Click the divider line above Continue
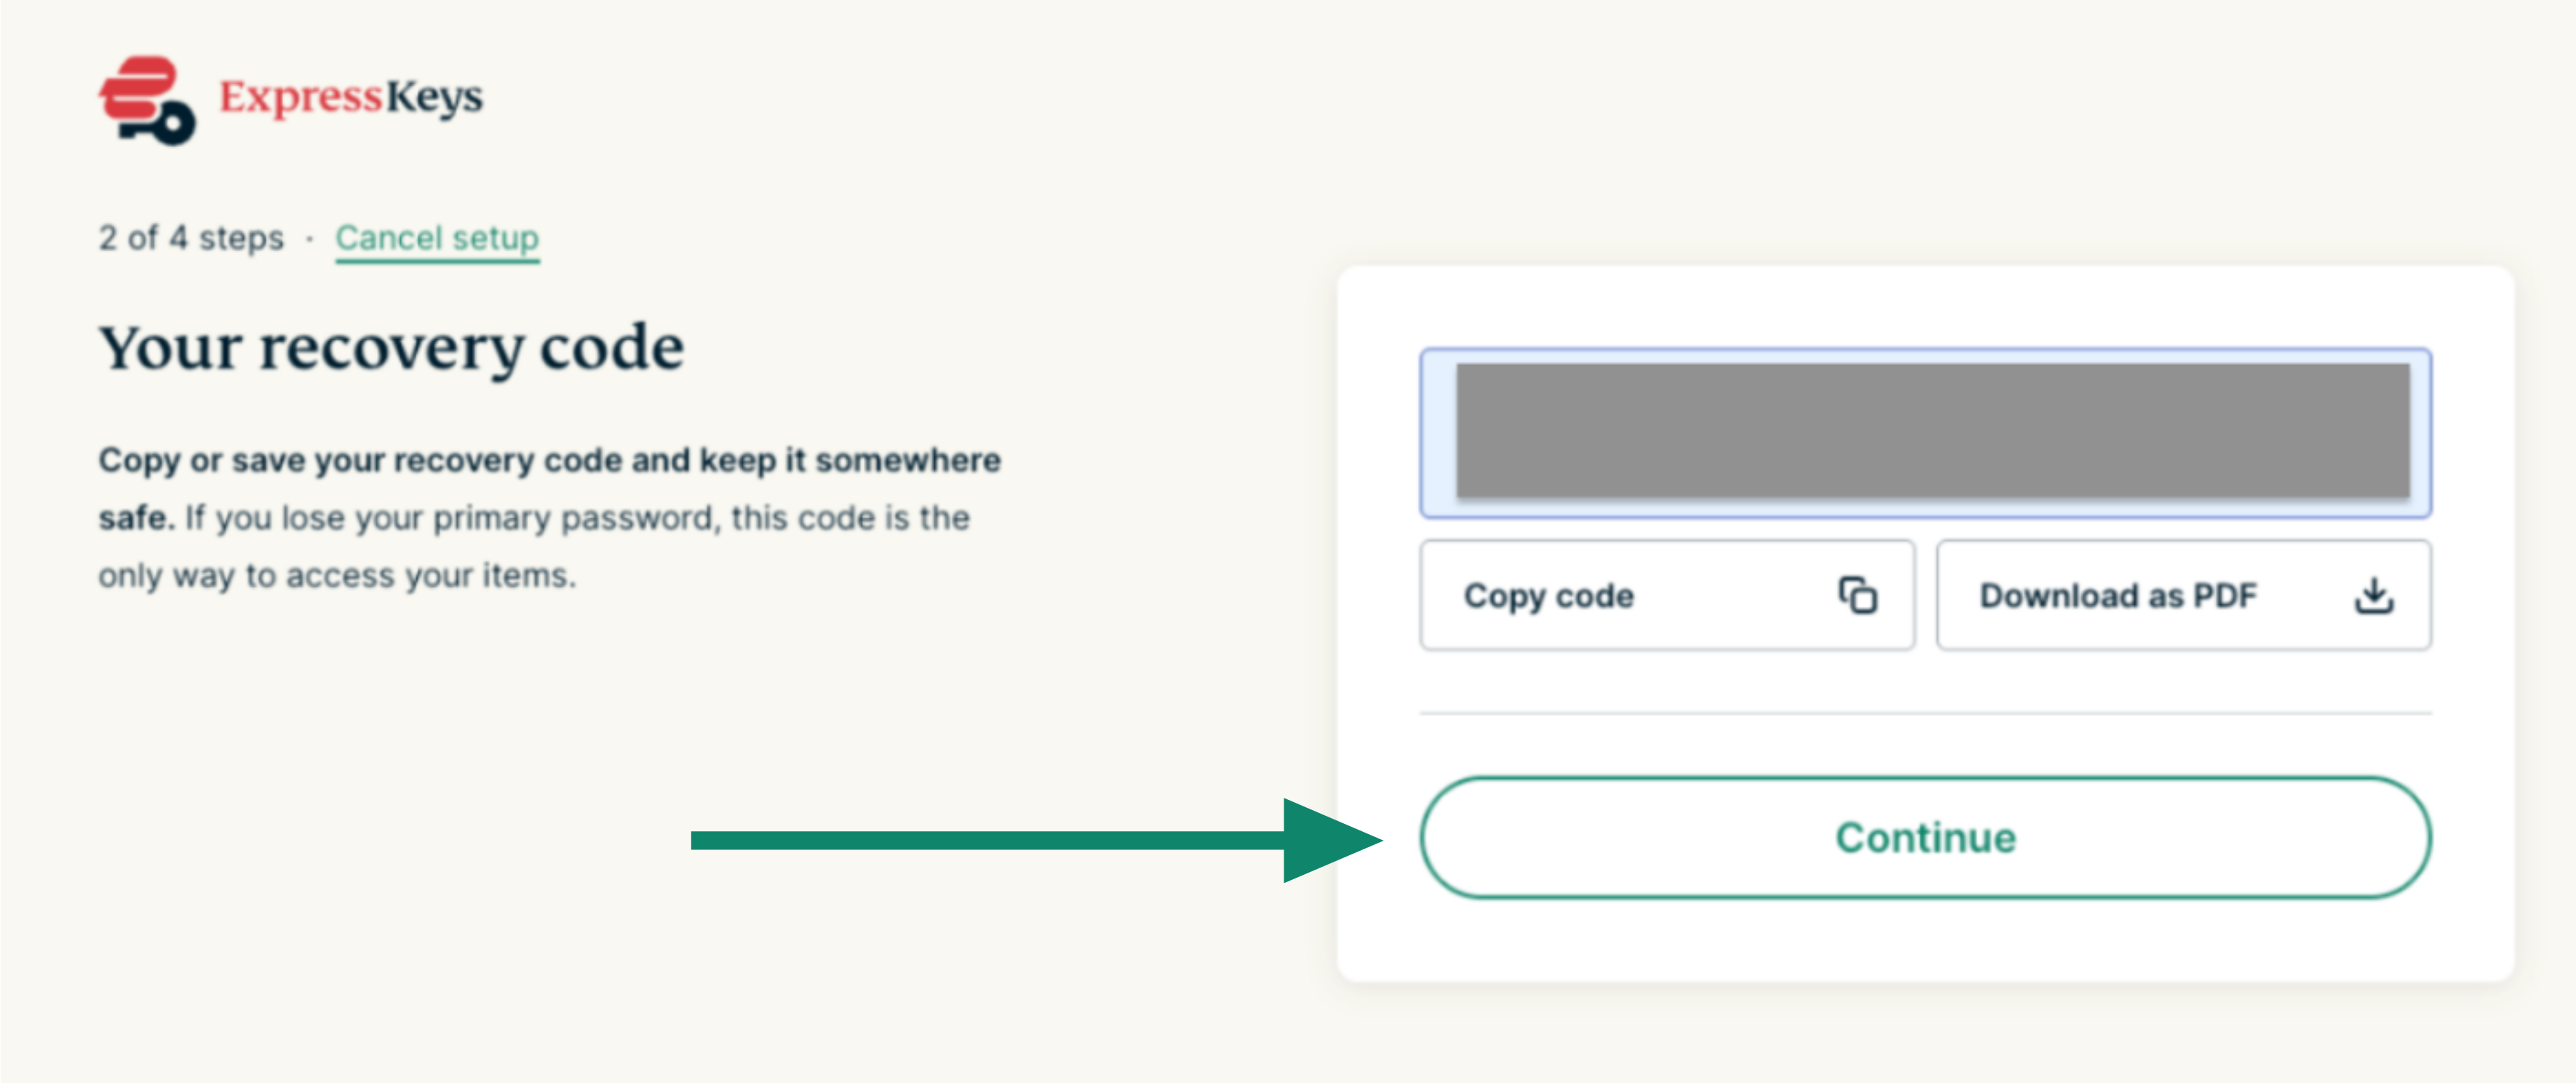The height and width of the screenshot is (1083, 2576). coord(1925,714)
